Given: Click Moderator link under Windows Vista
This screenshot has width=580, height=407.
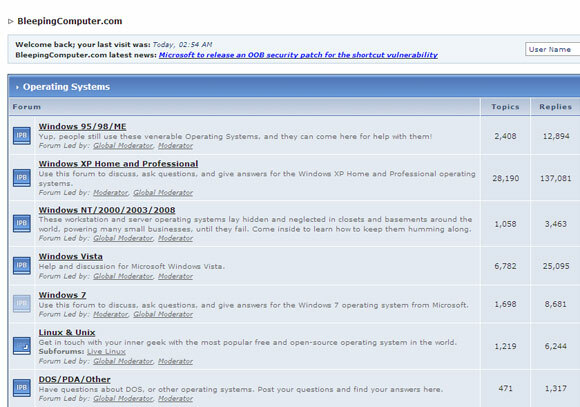Looking at the screenshot, I should pos(176,276).
